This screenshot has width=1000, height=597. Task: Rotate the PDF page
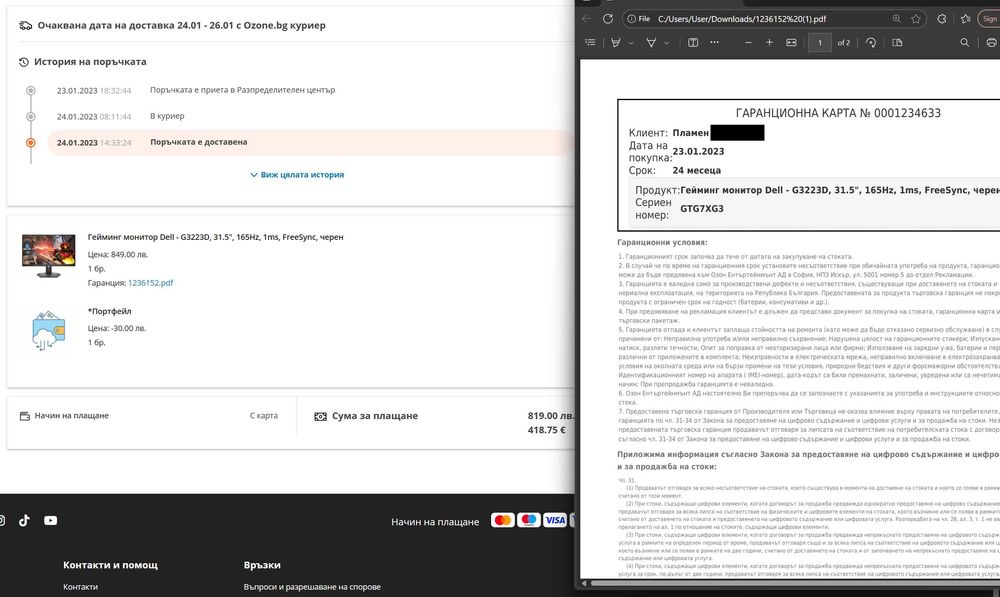(x=871, y=42)
